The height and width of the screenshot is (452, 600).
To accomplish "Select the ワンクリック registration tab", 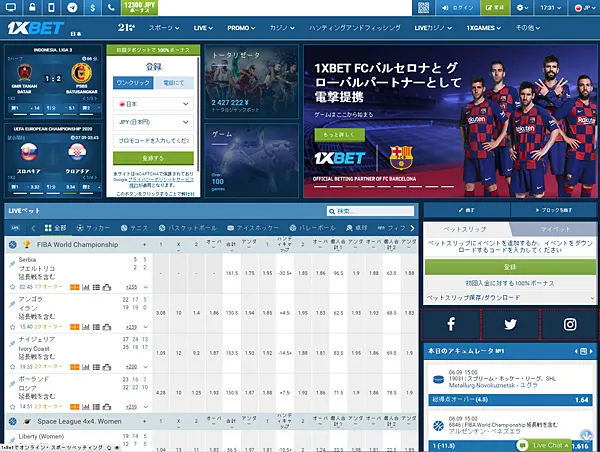I will [133, 83].
